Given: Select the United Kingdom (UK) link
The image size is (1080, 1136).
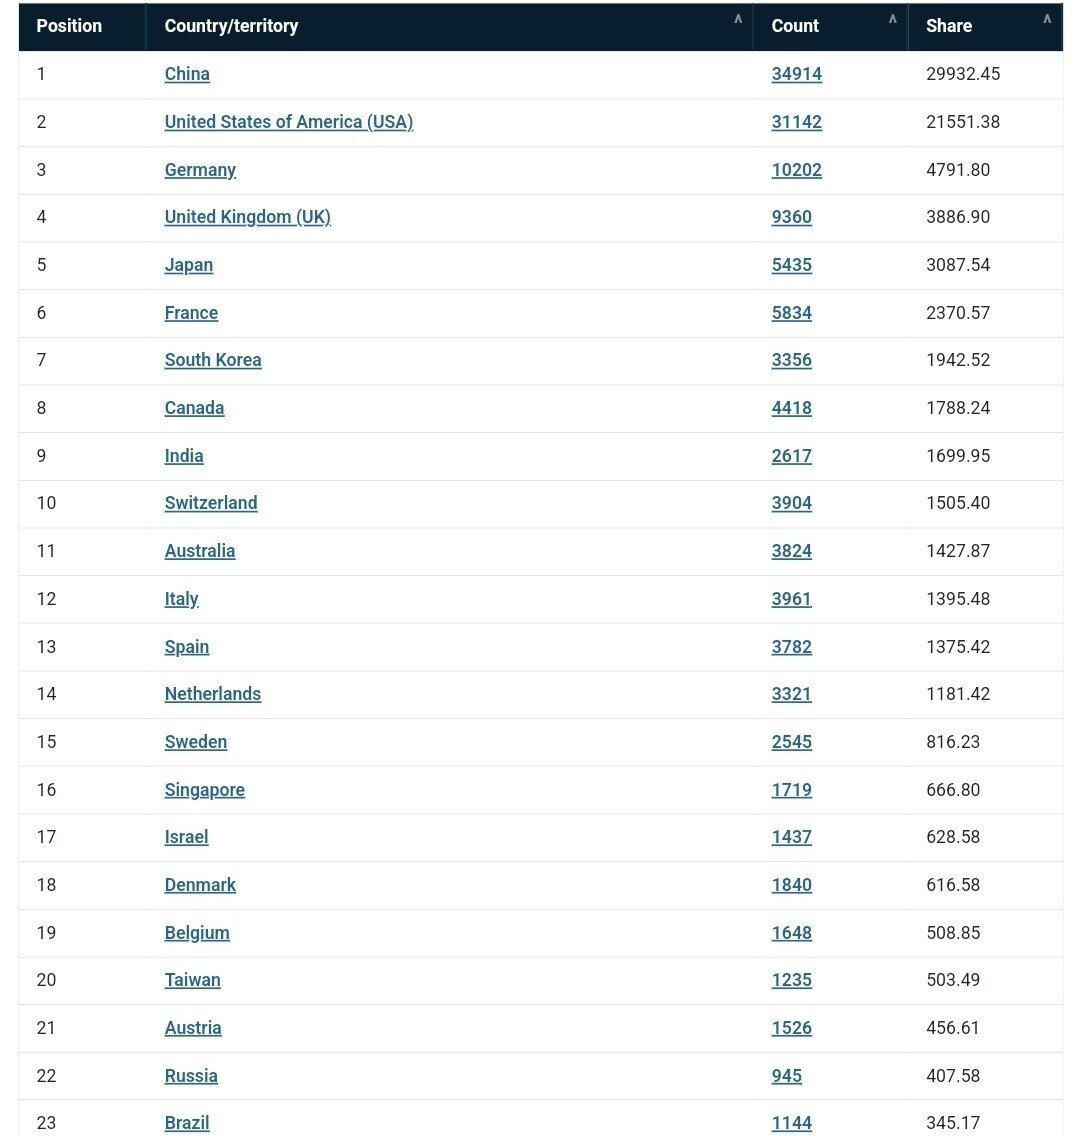Looking at the screenshot, I should click(x=247, y=217).
